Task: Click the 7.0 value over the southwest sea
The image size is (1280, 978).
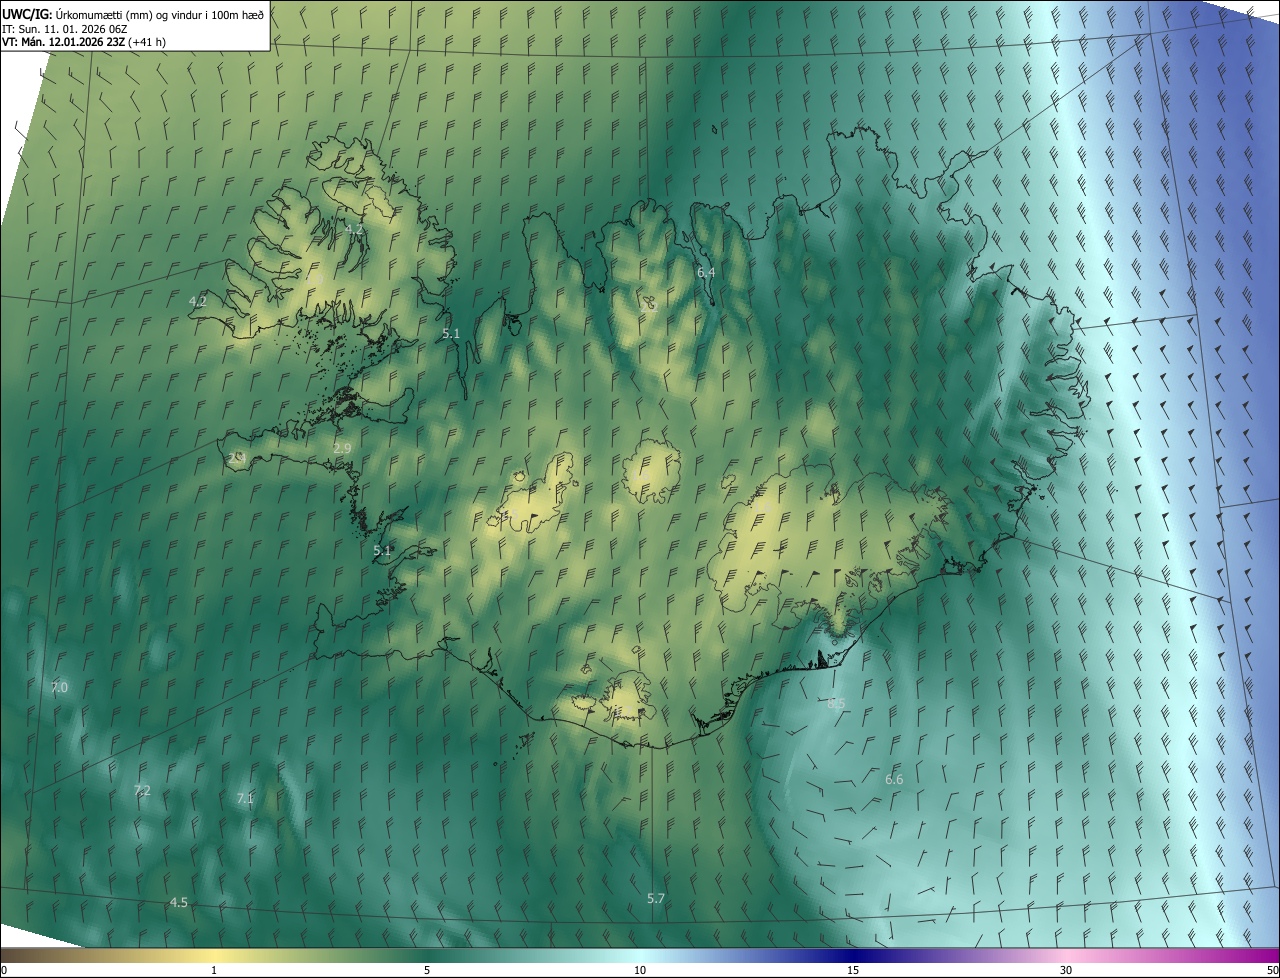Action: click(59, 687)
